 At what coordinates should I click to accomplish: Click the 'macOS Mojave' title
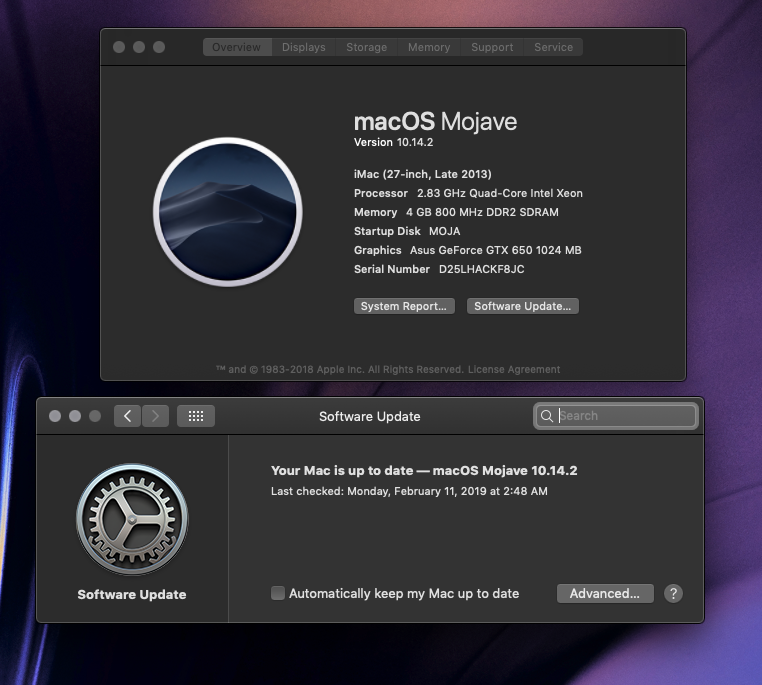[x=435, y=121]
